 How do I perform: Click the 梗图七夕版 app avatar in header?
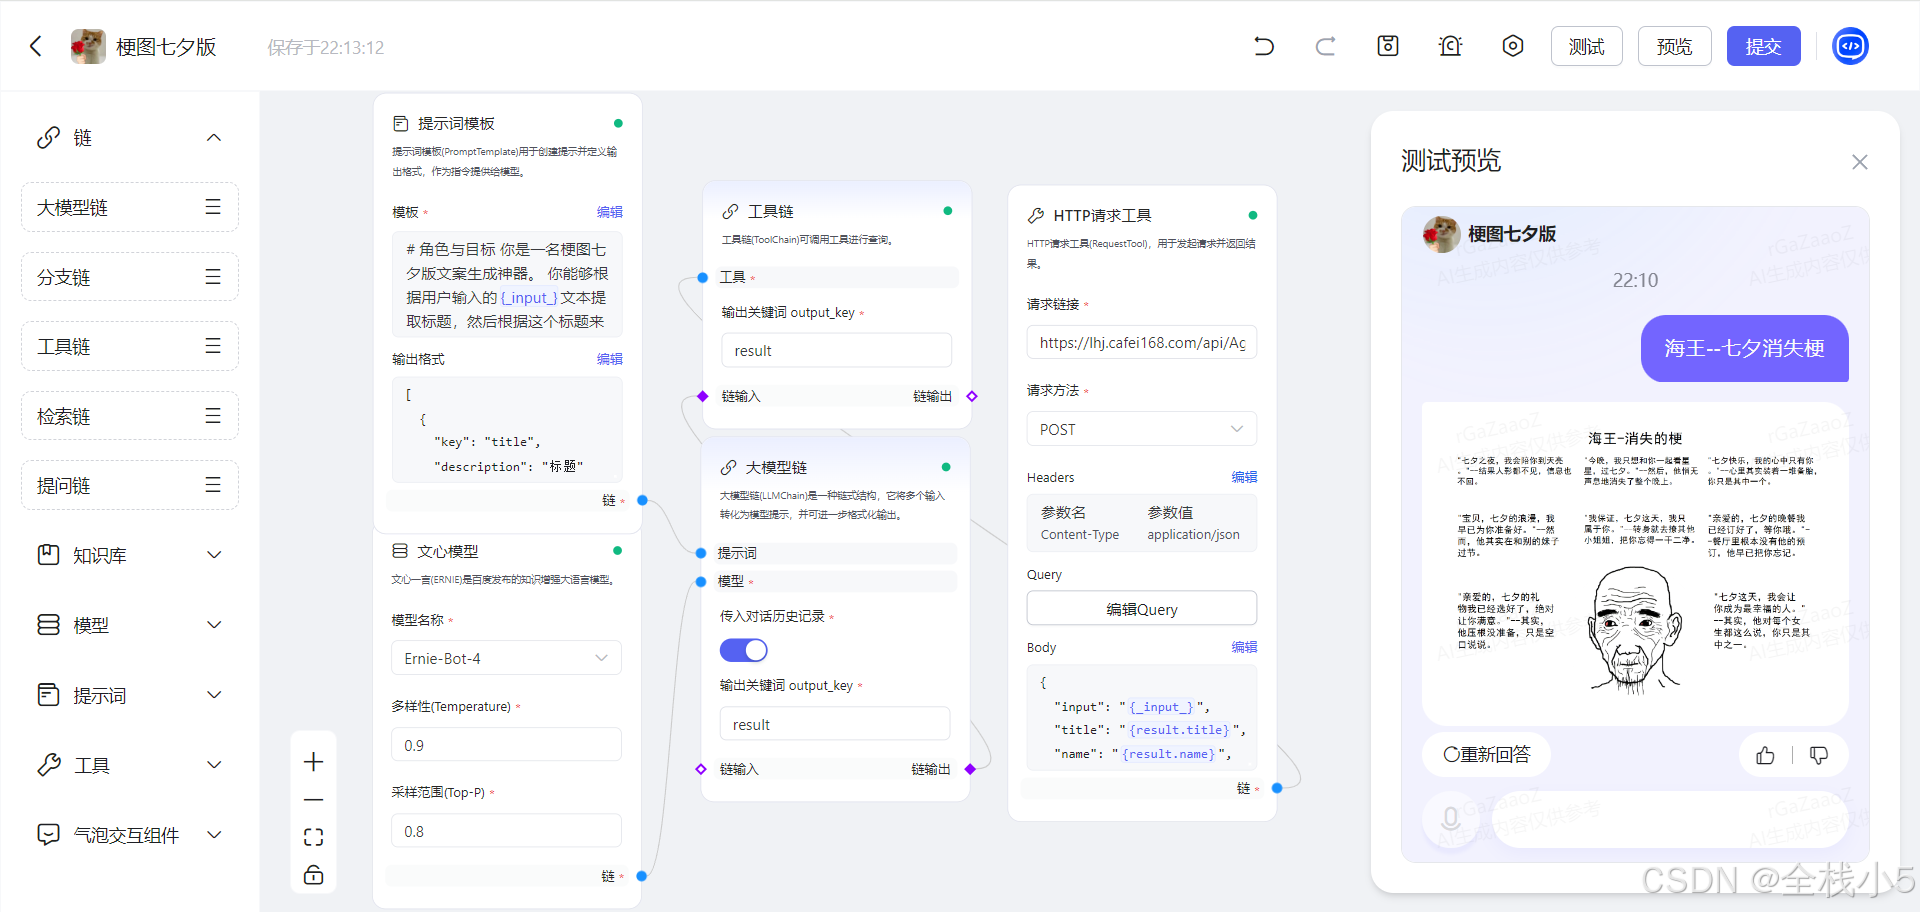coord(88,46)
